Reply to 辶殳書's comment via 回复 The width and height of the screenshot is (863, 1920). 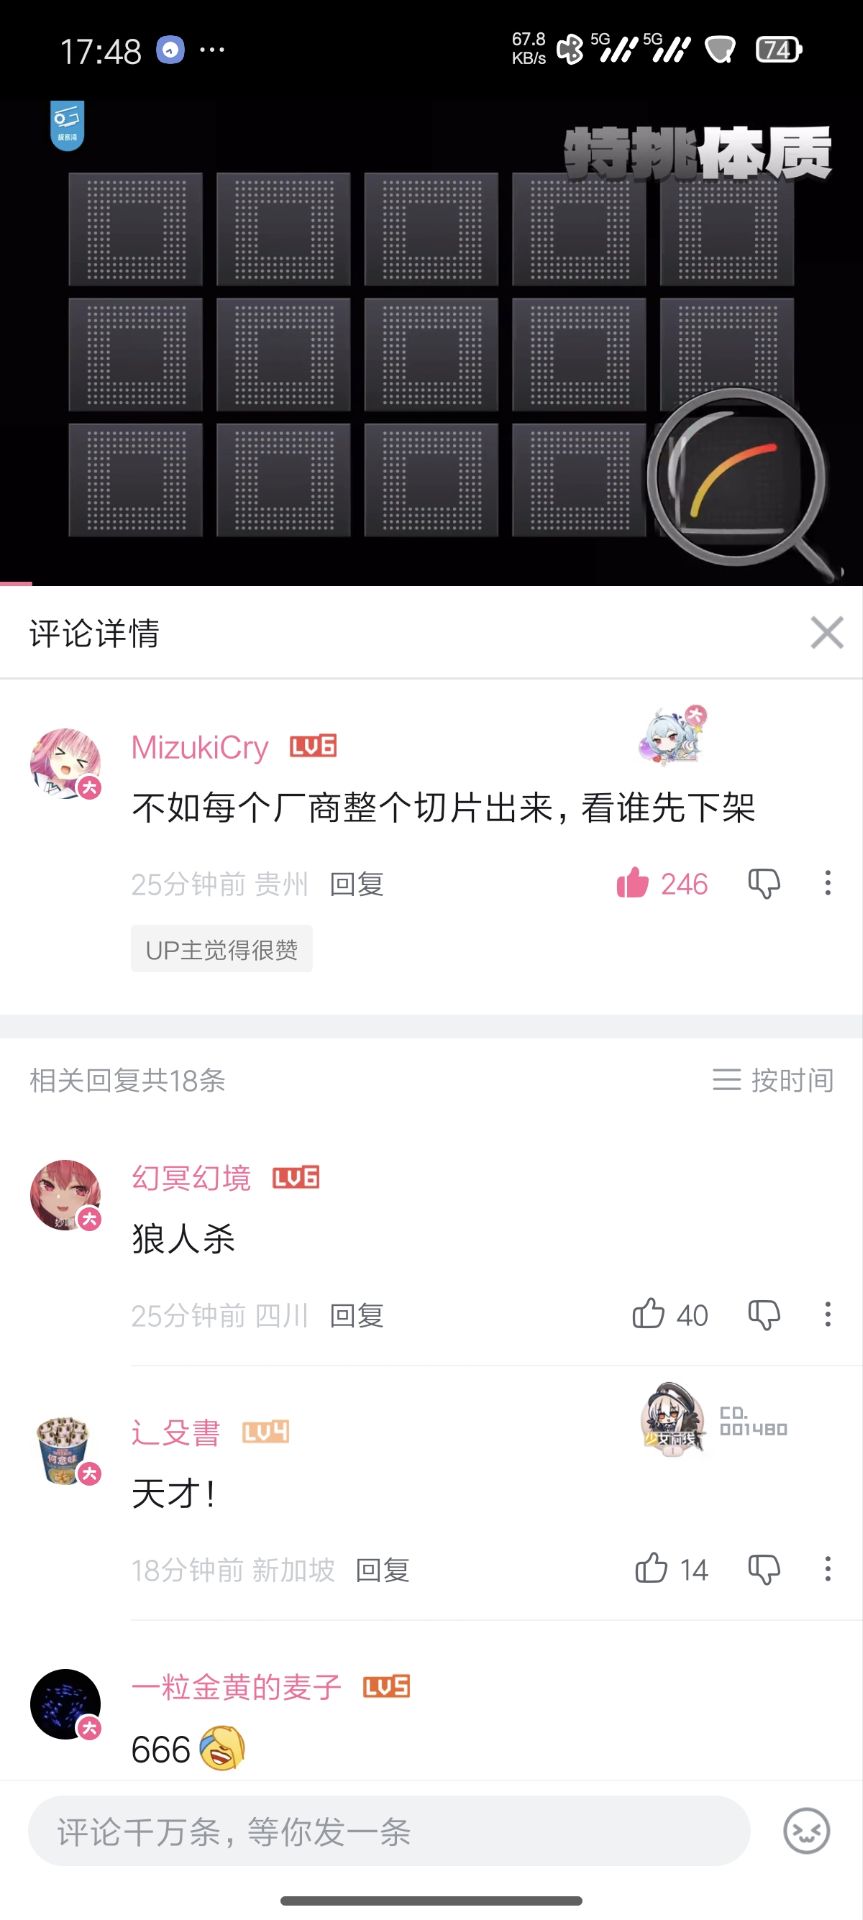(x=383, y=1570)
